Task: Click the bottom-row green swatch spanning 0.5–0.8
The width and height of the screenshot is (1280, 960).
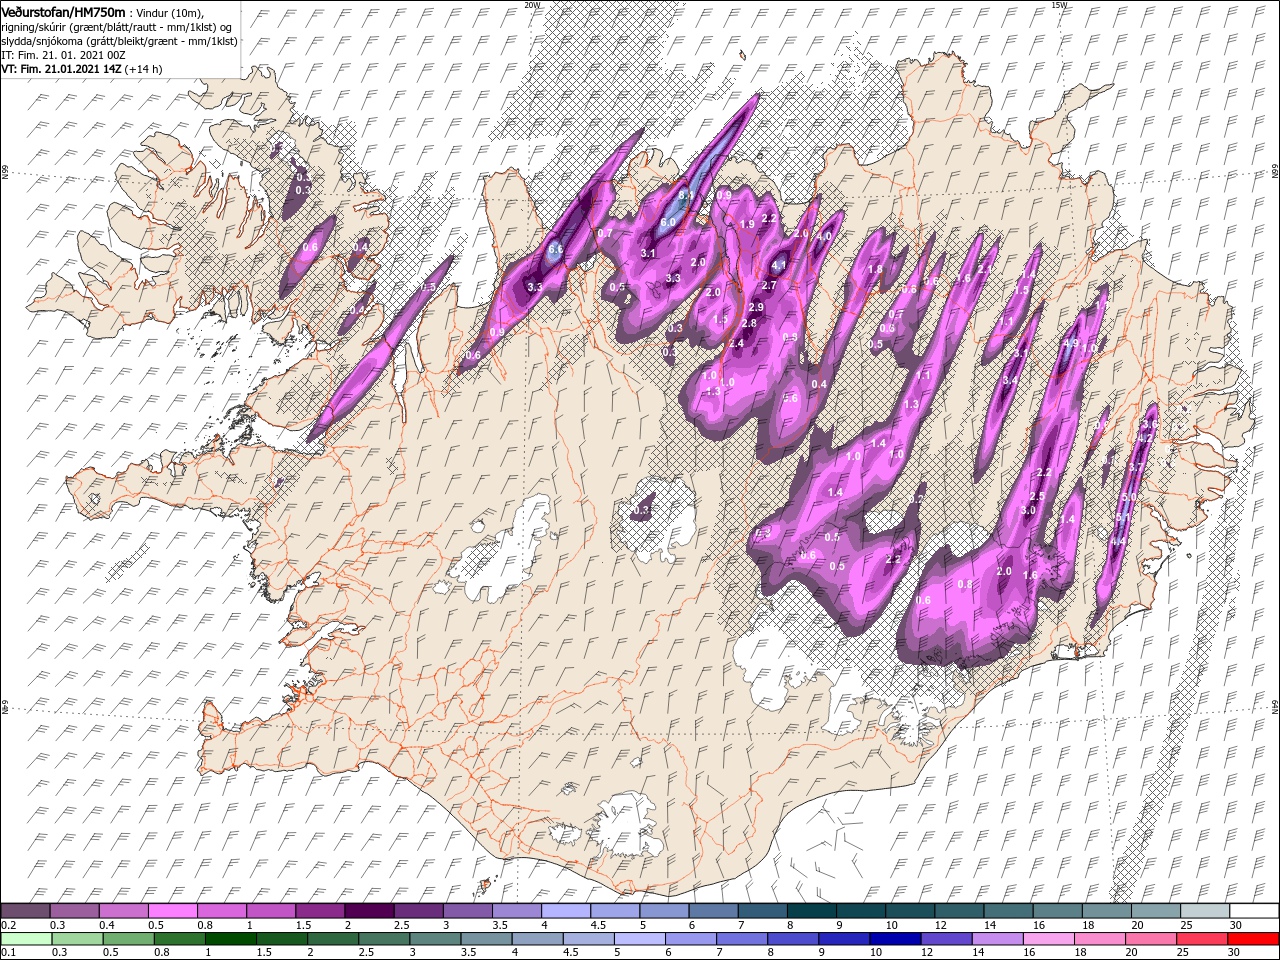Action: click(x=129, y=939)
